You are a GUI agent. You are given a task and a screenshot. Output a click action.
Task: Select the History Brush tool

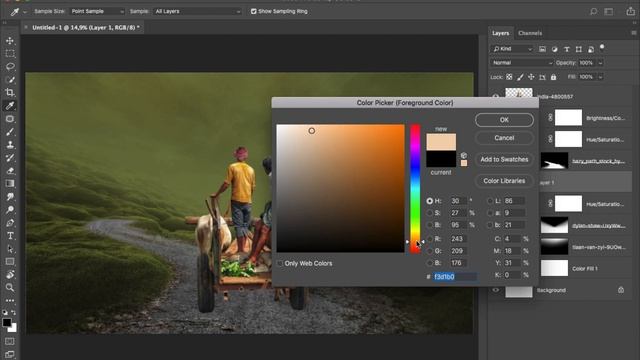coord(10,158)
